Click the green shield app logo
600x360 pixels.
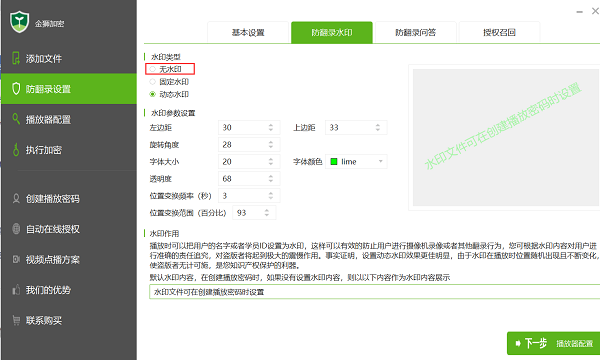(19, 22)
